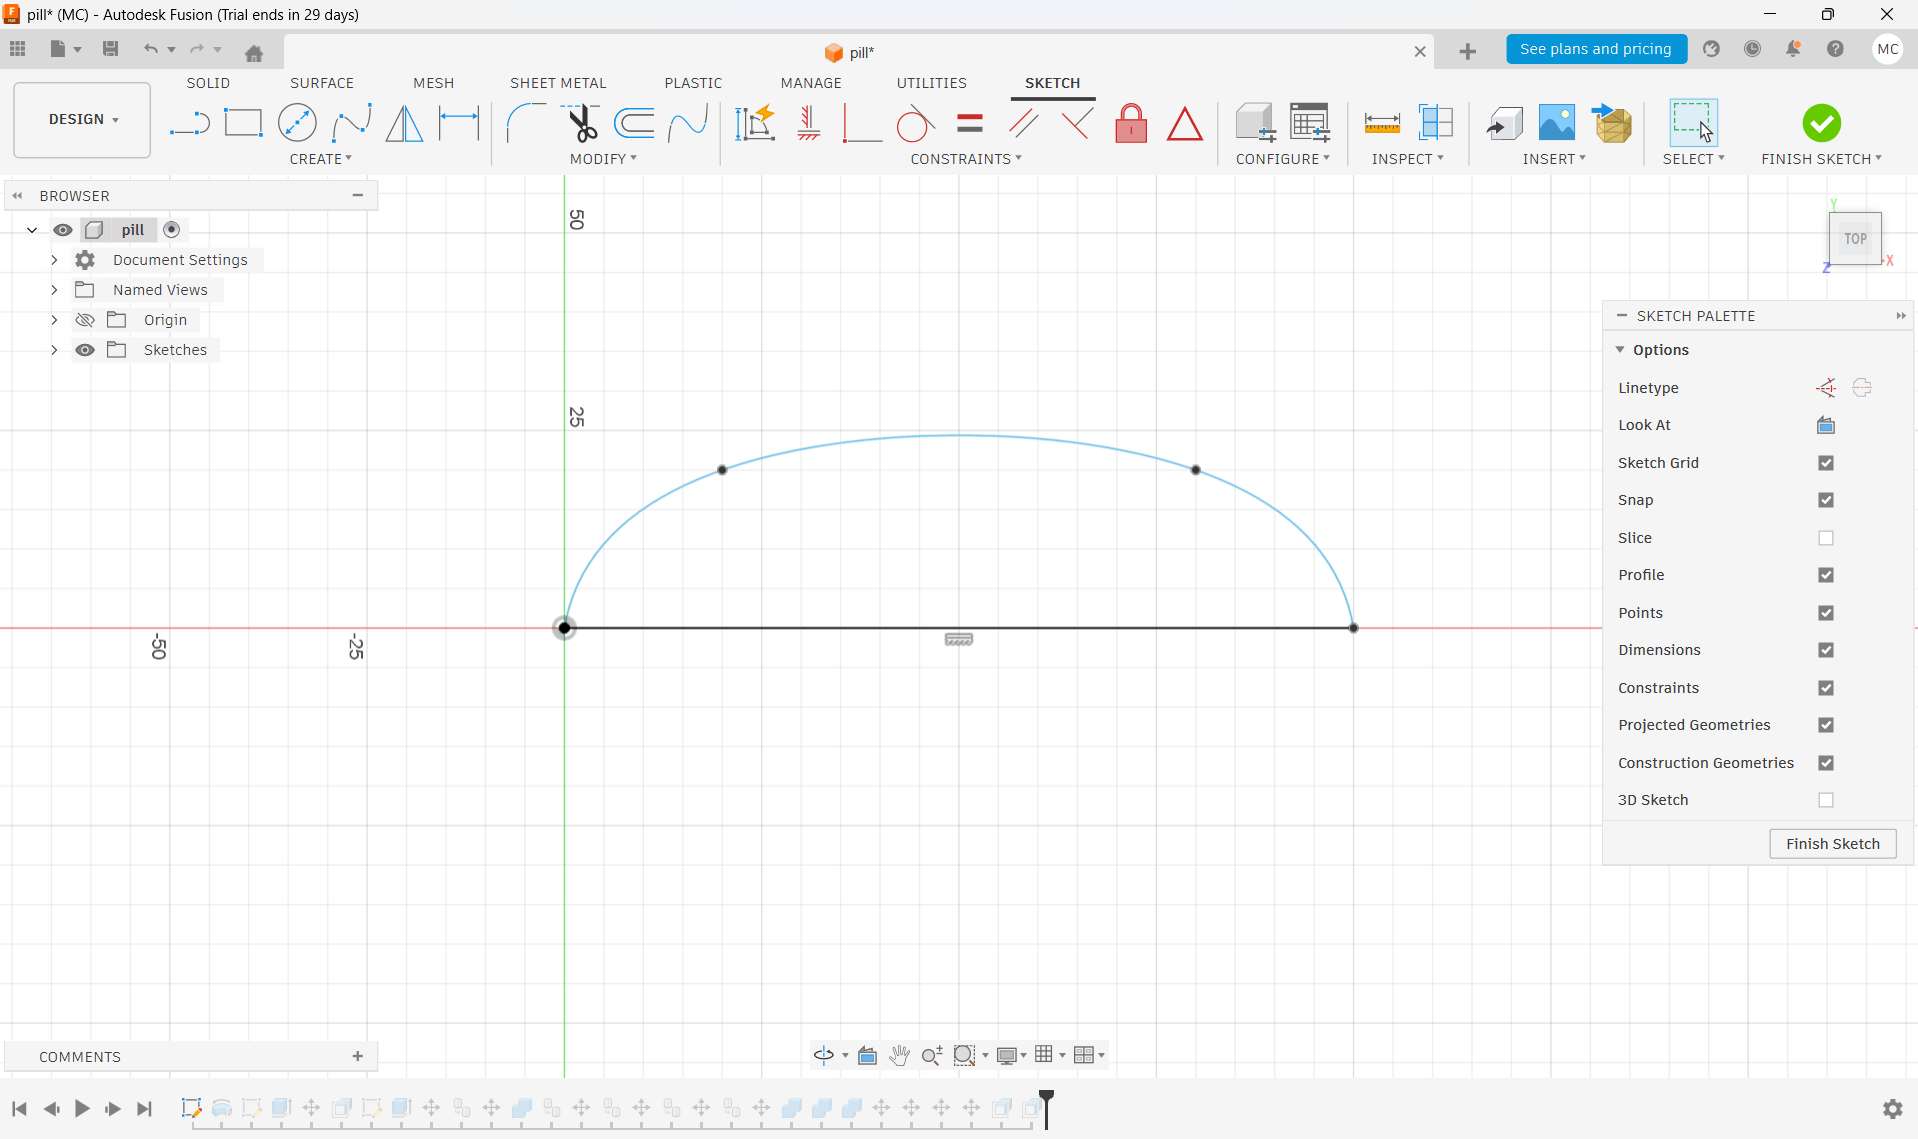Select the Trim tool in Modify
Image resolution: width=1918 pixels, height=1139 pixels.
click(581, 122)
